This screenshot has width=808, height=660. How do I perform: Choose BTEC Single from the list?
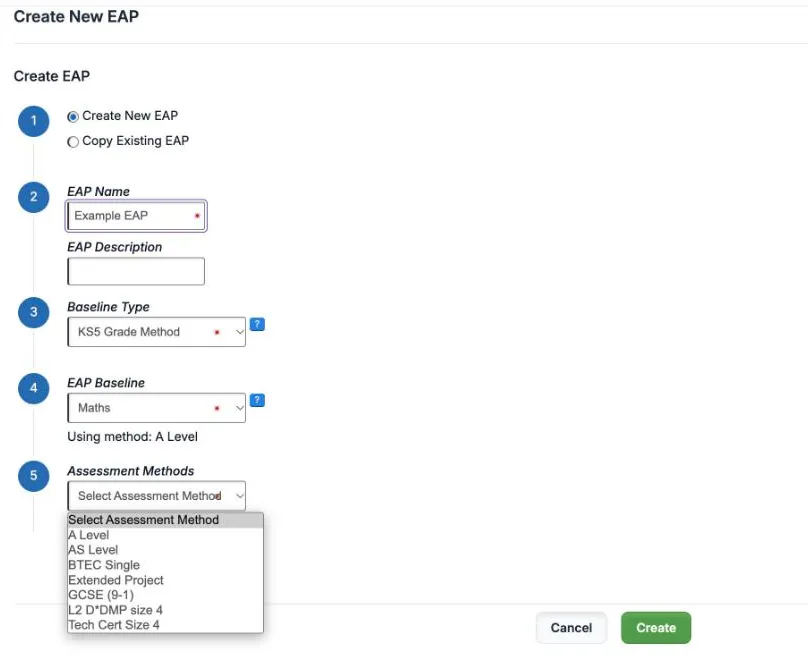click(165, 565)
